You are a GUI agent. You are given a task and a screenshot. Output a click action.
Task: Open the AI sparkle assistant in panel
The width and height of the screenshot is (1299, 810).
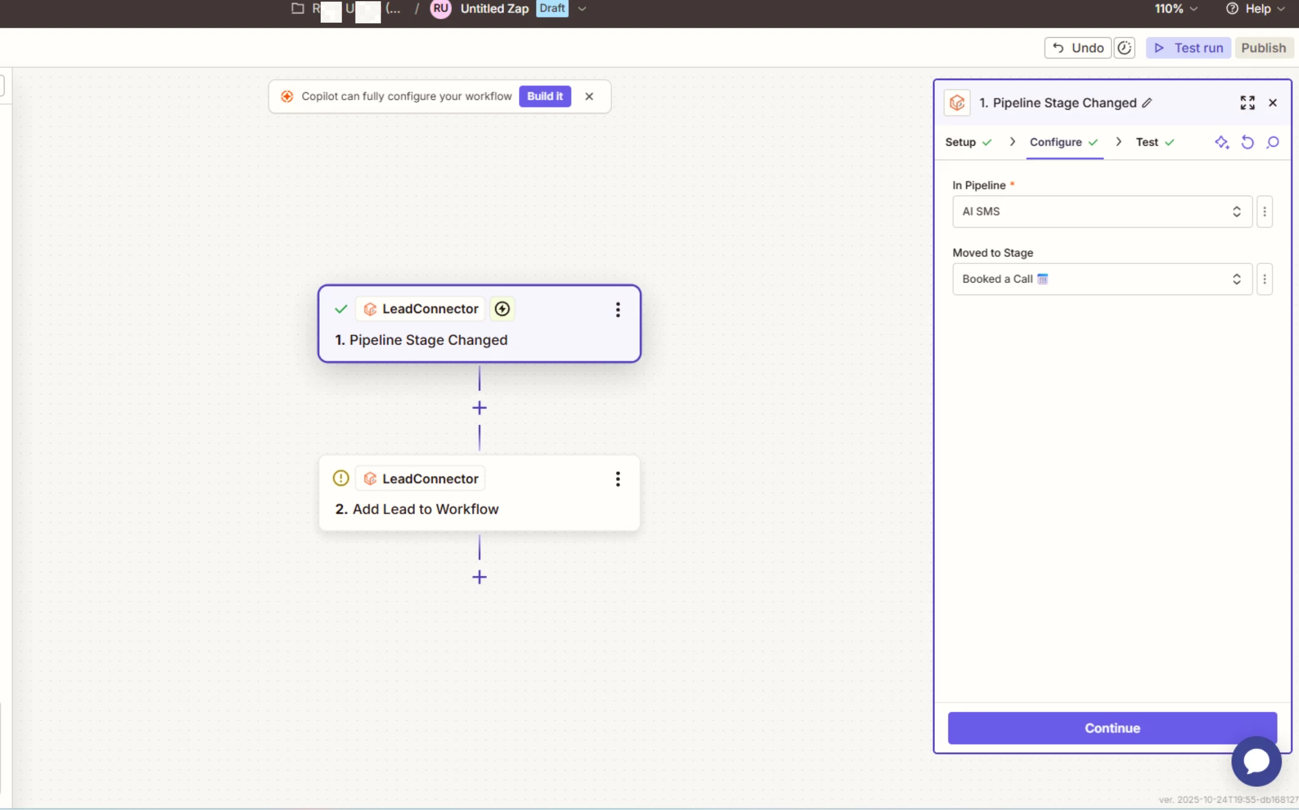1221,142
